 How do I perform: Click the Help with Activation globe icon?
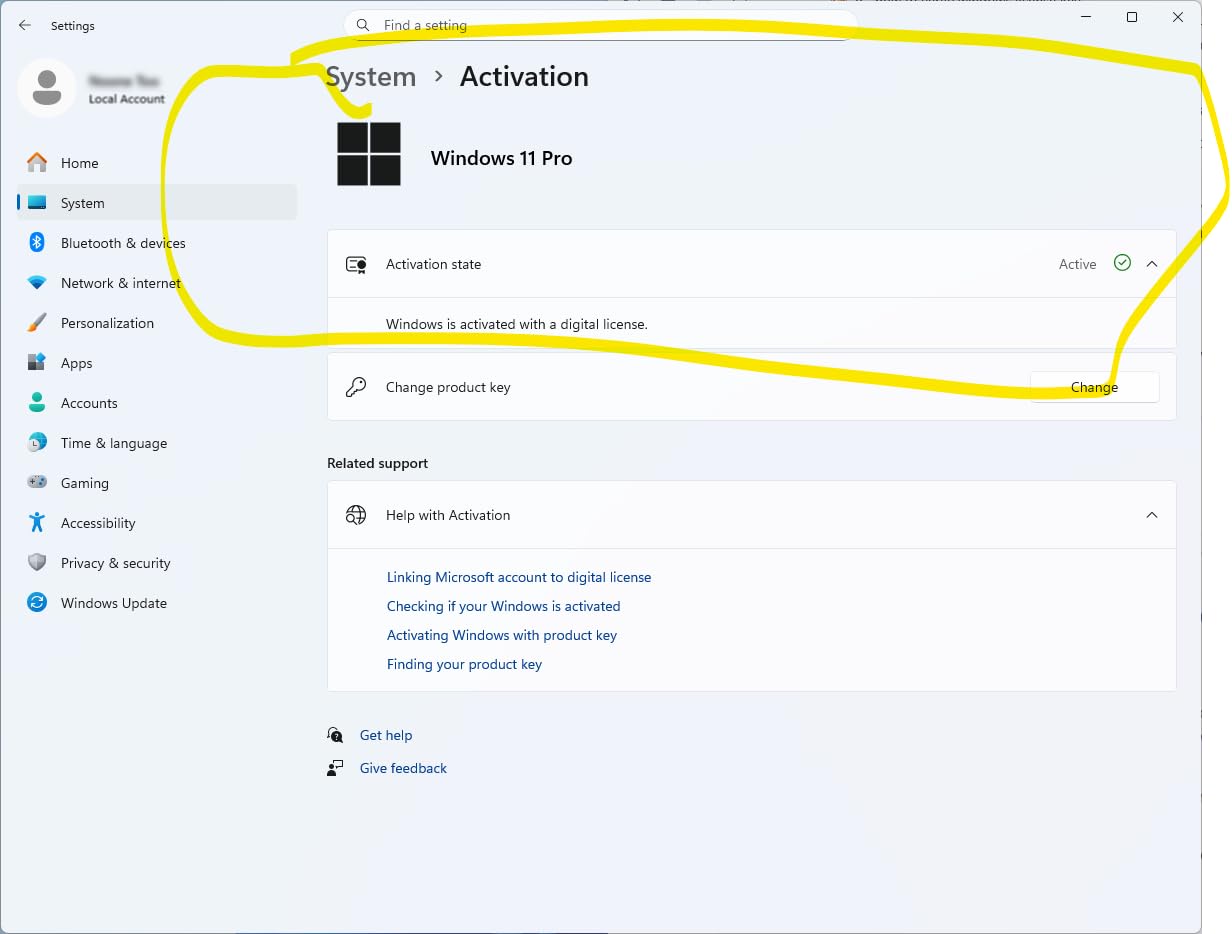click(x=356, y=515)
